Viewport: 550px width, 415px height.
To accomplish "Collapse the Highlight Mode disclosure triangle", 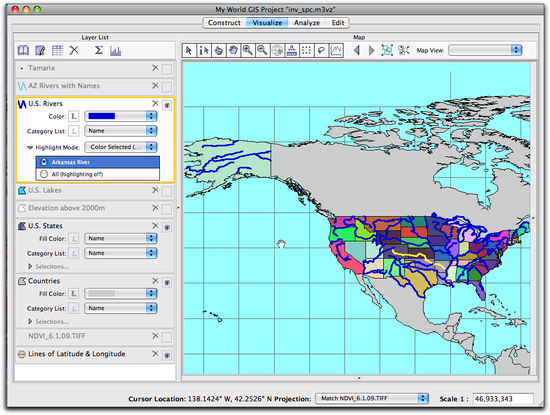I will pyautogui.click(x=30, y=147).
